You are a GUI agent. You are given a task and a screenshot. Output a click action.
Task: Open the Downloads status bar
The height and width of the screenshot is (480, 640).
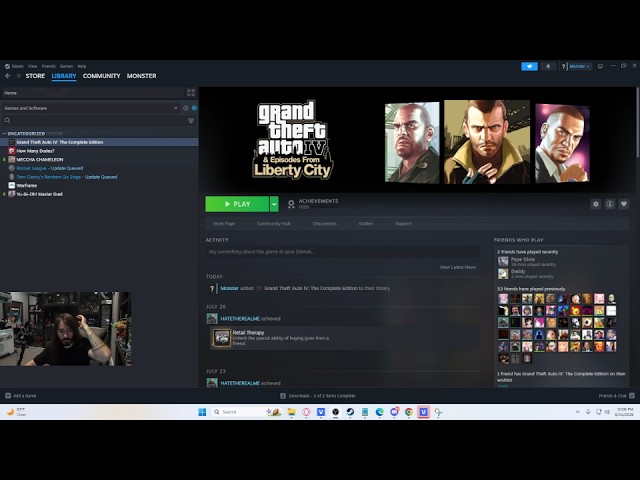pos(318,396)
